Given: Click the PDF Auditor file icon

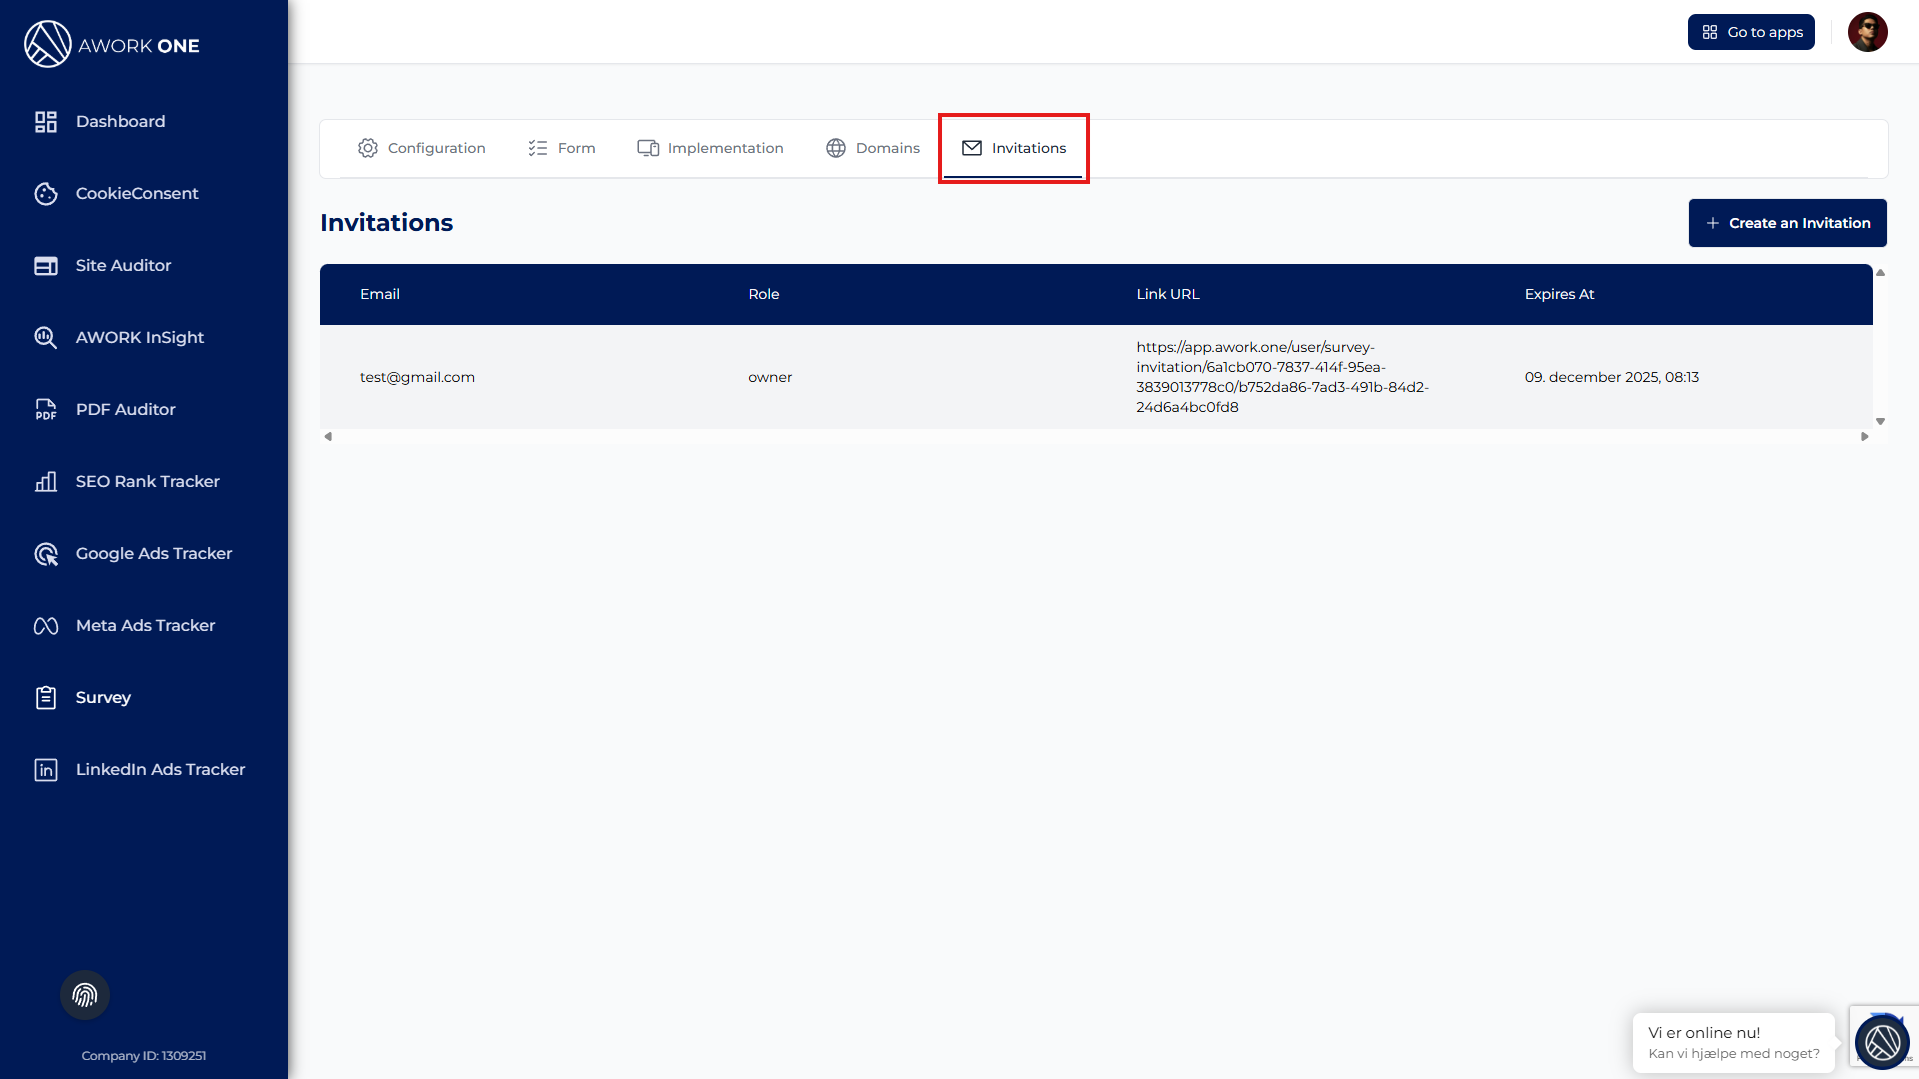Looking at the screenshot, I should [x=46, y=410].
